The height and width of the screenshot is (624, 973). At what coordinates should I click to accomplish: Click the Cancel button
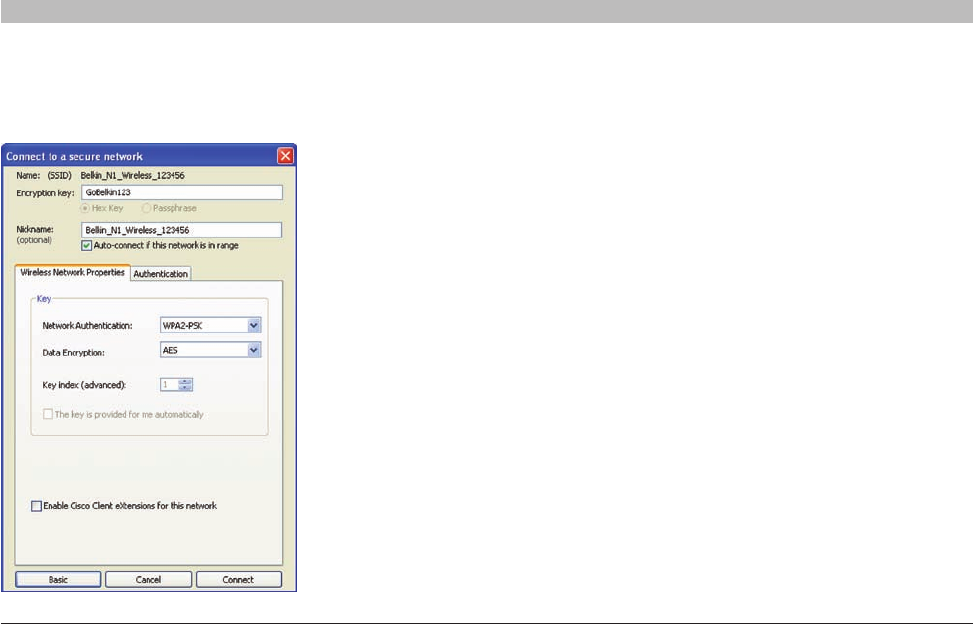coord(148,579)
